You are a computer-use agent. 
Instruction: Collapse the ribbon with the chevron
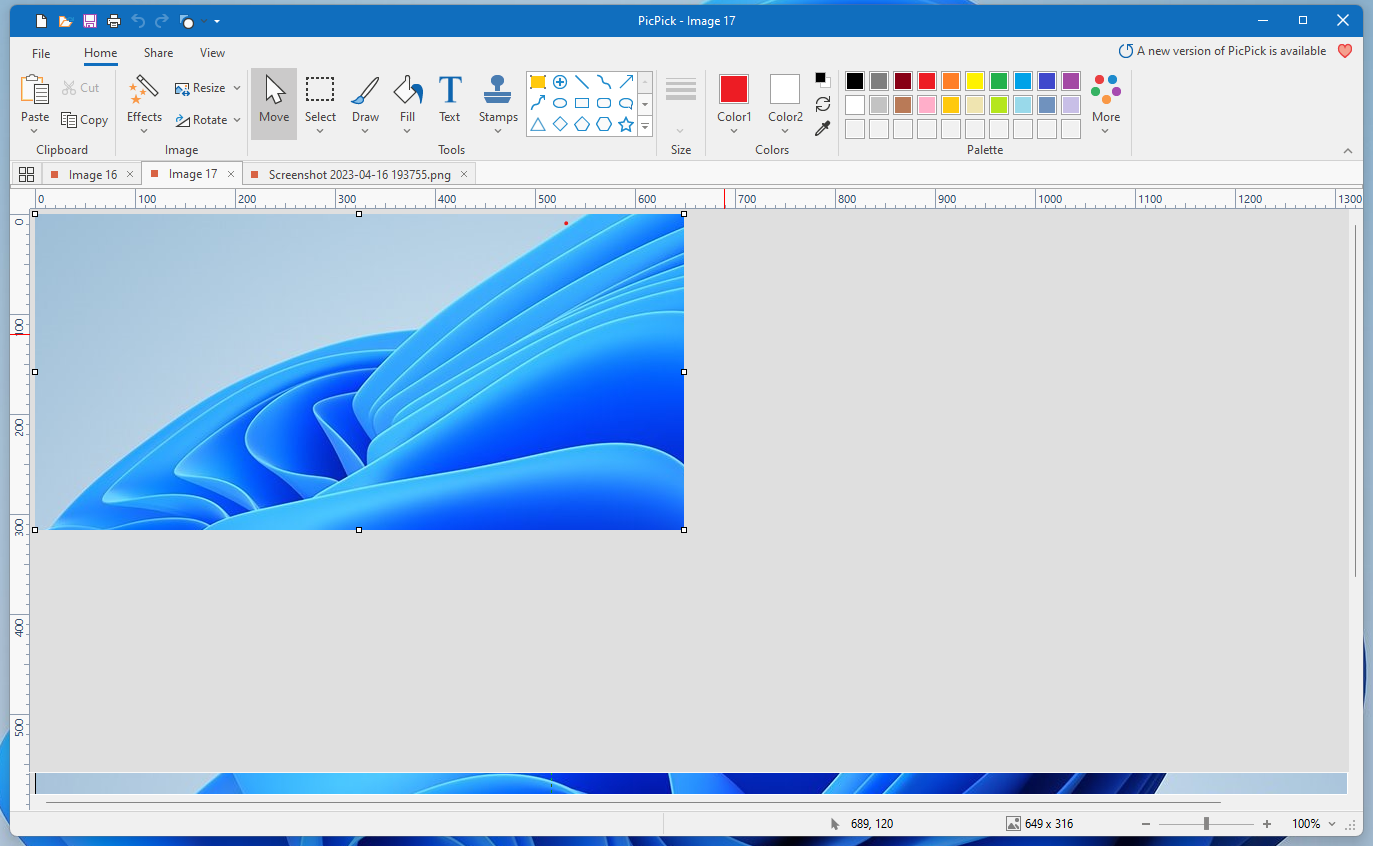1347,151
